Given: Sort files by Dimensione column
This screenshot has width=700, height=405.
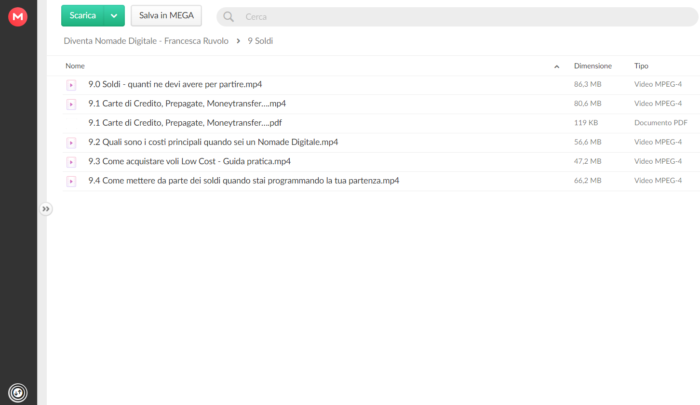Looking at the screenshot, I should (x=592, y=66).
